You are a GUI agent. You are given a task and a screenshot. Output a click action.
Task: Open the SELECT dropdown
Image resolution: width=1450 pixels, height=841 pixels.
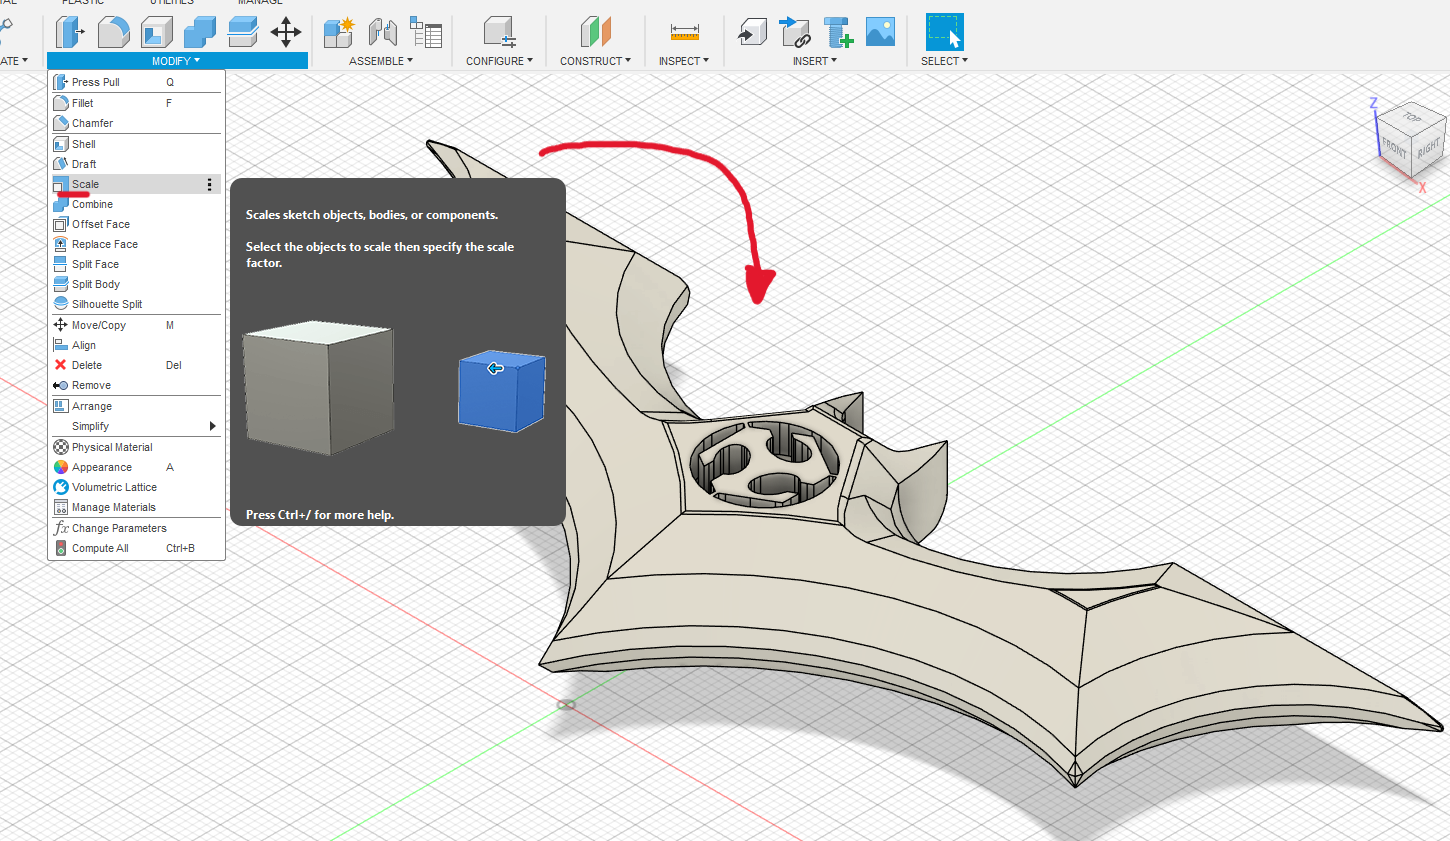coord(944,61)
